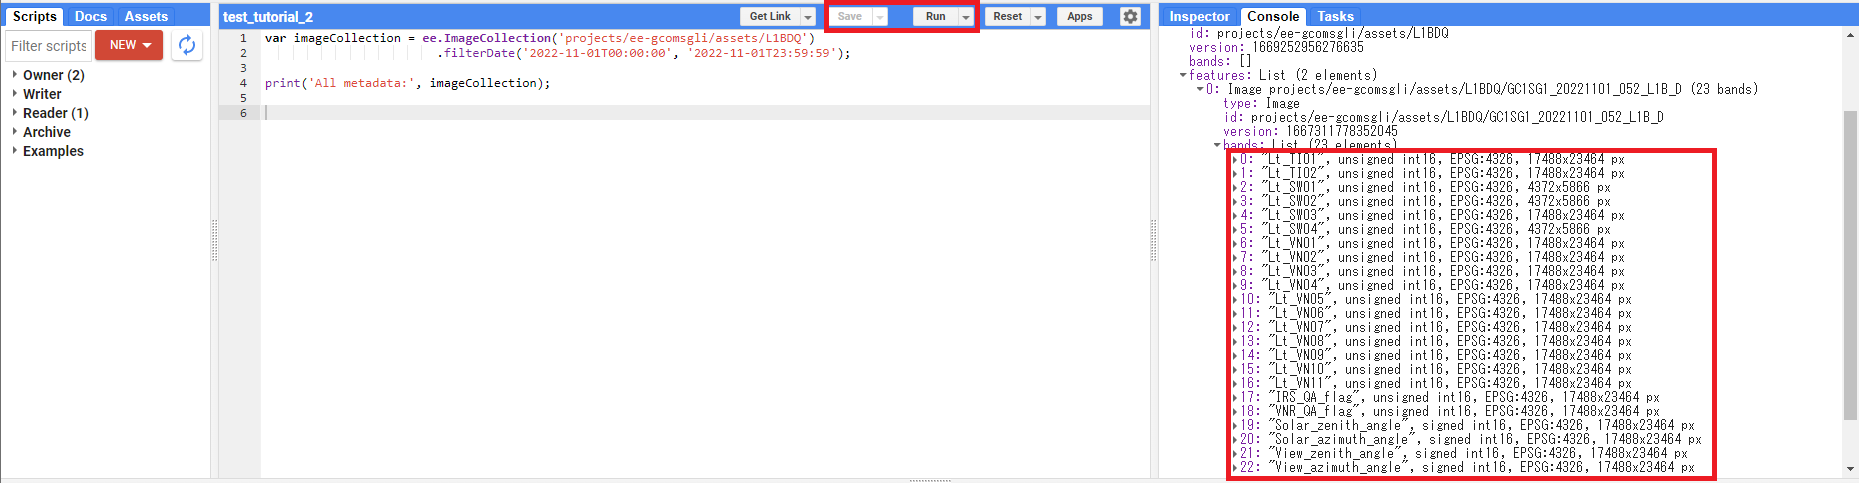Click the Filter scripts input field
Screen dimensions: 1859x483
[x=48, y=46]
